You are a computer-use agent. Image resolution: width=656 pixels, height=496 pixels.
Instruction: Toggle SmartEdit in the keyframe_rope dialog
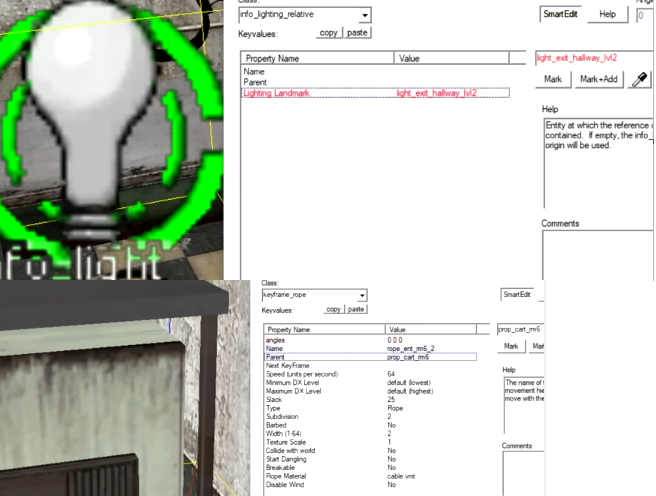pos(517,294)
